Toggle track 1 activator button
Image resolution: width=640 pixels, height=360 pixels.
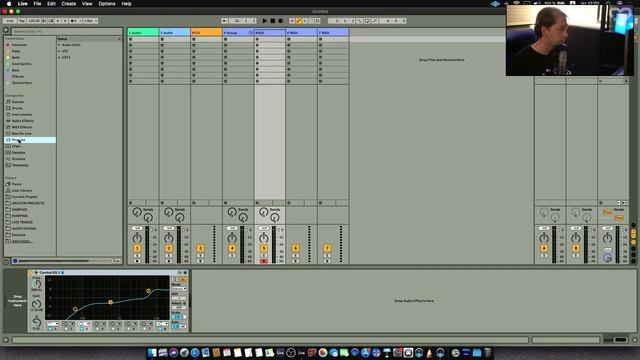click(137, 248)
